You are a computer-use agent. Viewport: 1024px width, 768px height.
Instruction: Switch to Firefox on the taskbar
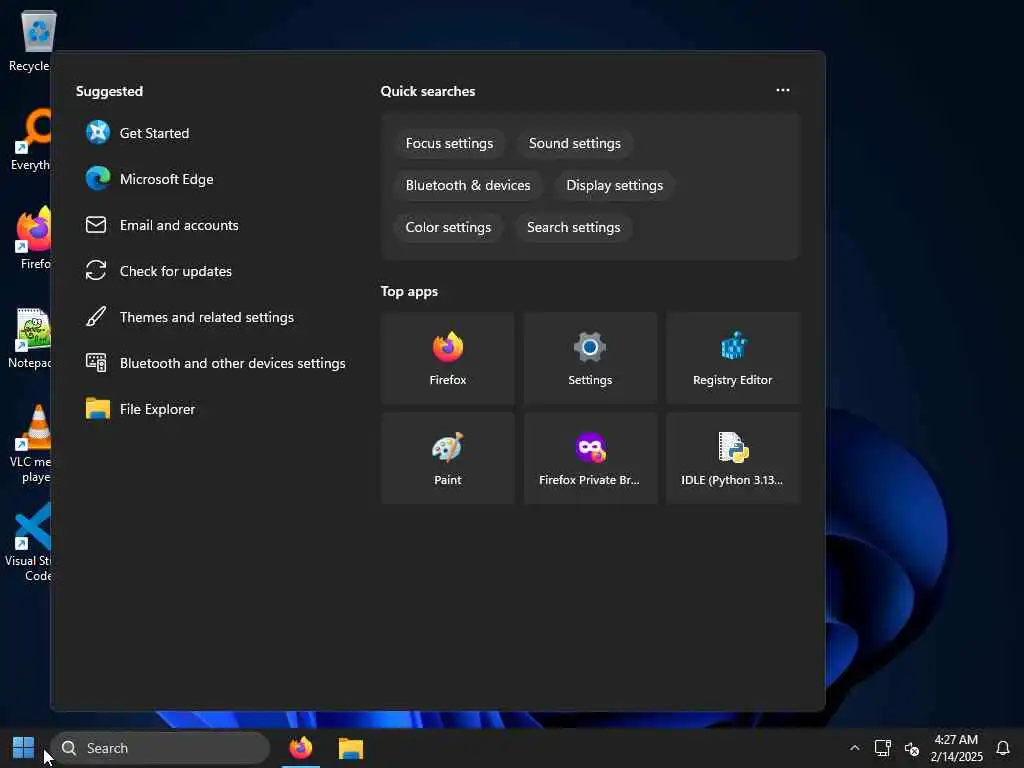tap(301, 748)
